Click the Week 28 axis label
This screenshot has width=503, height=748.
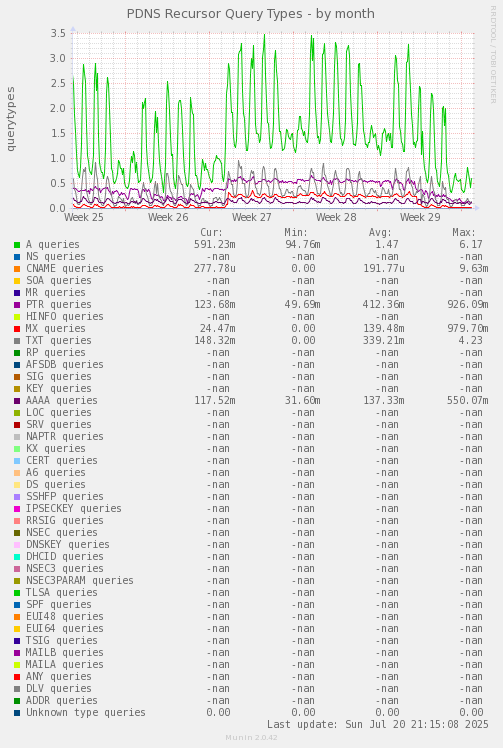pyautogui.click(x=336, y=217)
